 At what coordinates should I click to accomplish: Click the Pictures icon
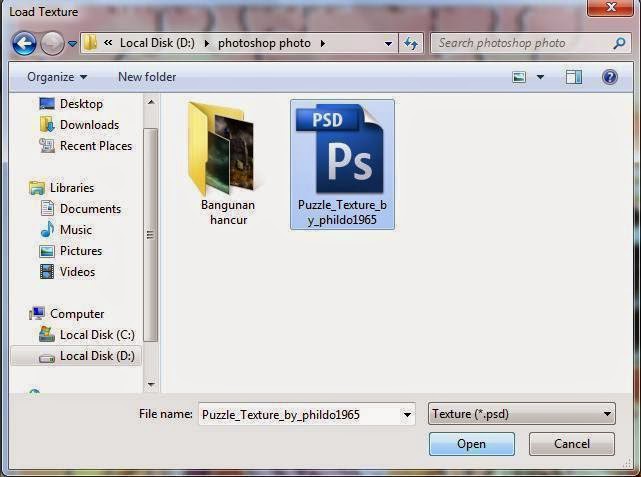coord(47,251)
